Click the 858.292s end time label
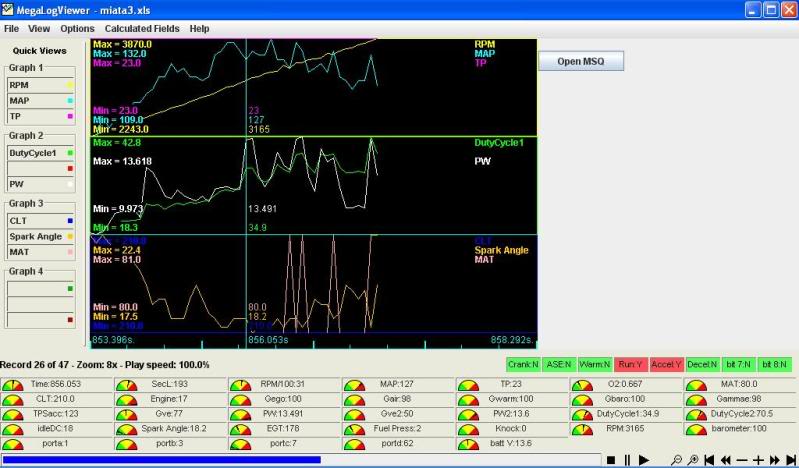Screen dimensions: 799x468 [x=512, y=340]
